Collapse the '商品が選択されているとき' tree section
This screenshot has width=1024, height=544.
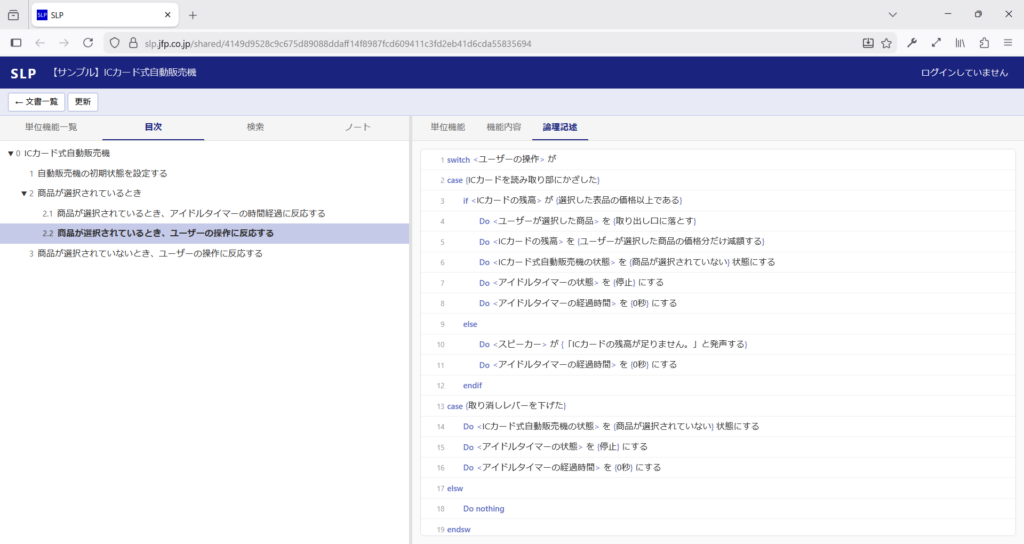23,193
